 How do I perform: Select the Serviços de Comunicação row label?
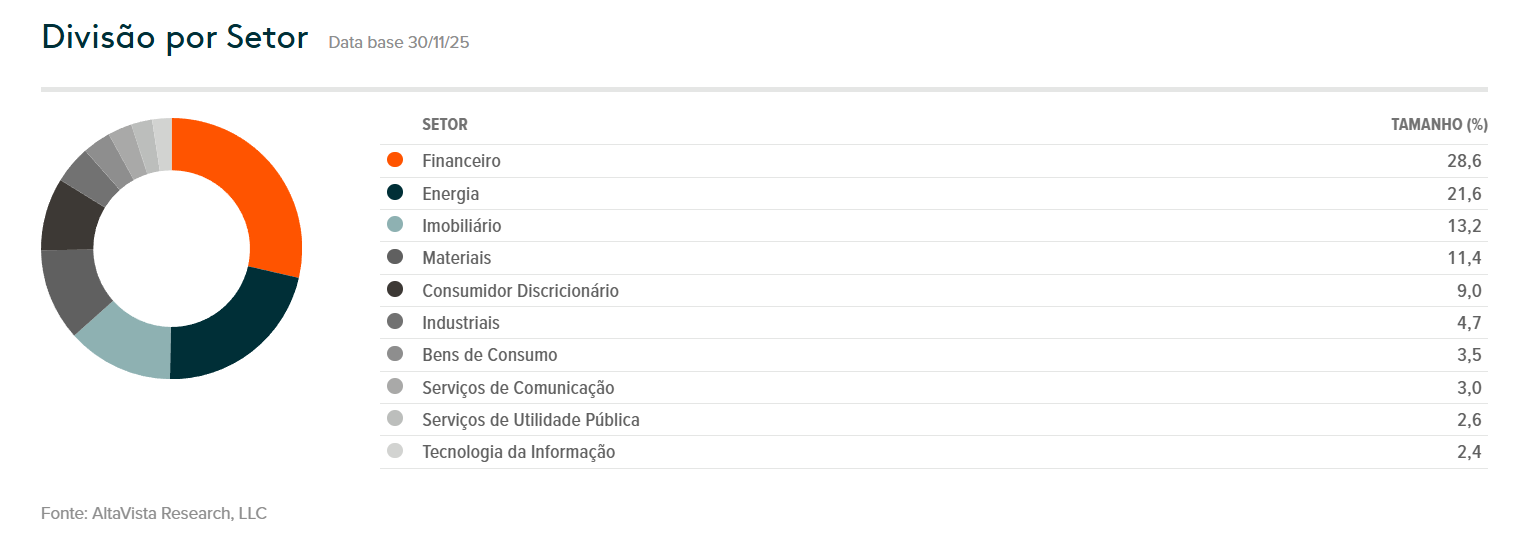click(x=518, y=387)
